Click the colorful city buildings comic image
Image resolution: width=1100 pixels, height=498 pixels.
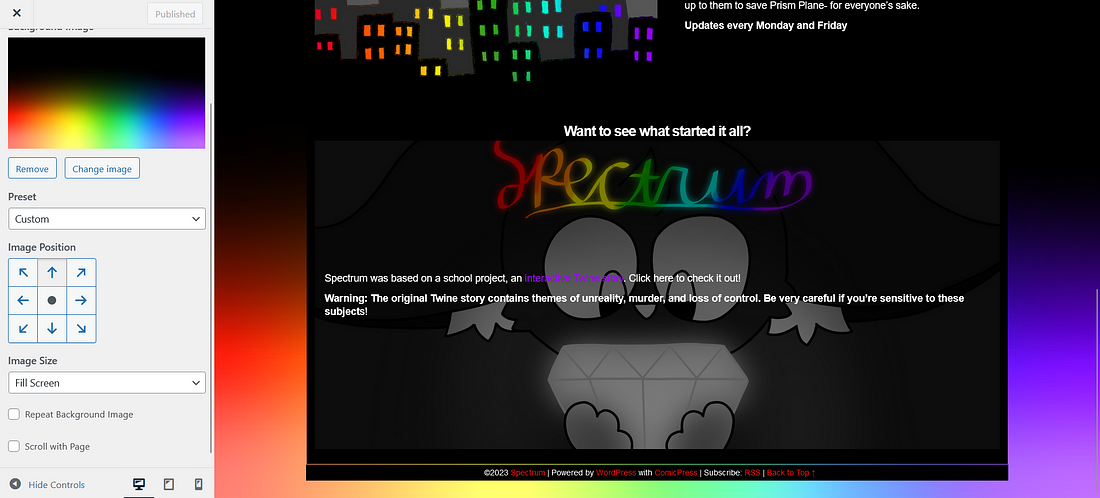(486, 42)
